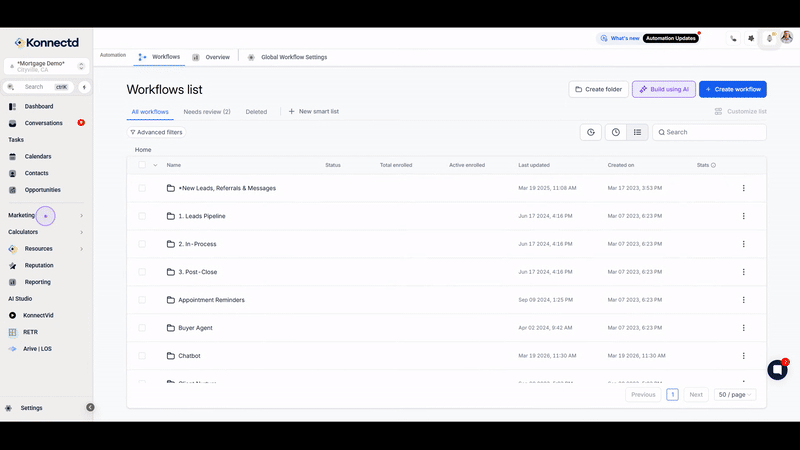Open options menu for Buyer Agent folder
The image size is (800, 450).
tap(743, 328)
